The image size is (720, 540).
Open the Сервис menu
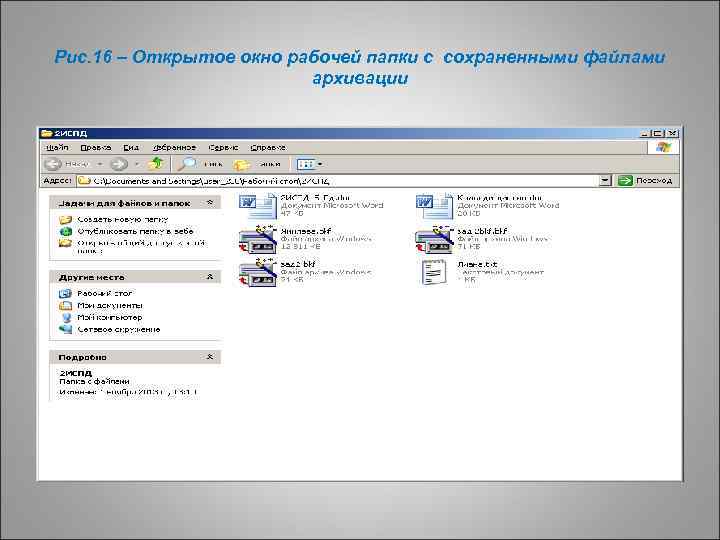(223, 147)
